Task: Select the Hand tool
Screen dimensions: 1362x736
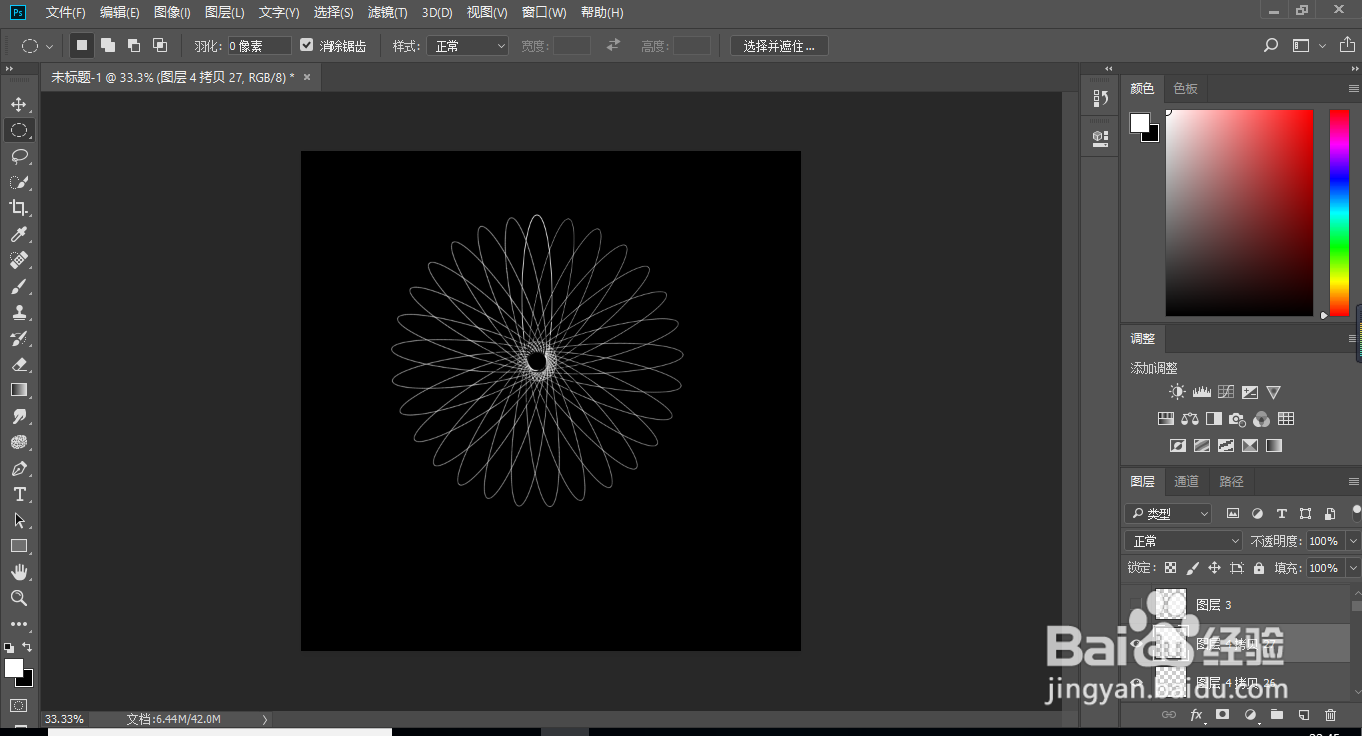Action: [19, 572]
